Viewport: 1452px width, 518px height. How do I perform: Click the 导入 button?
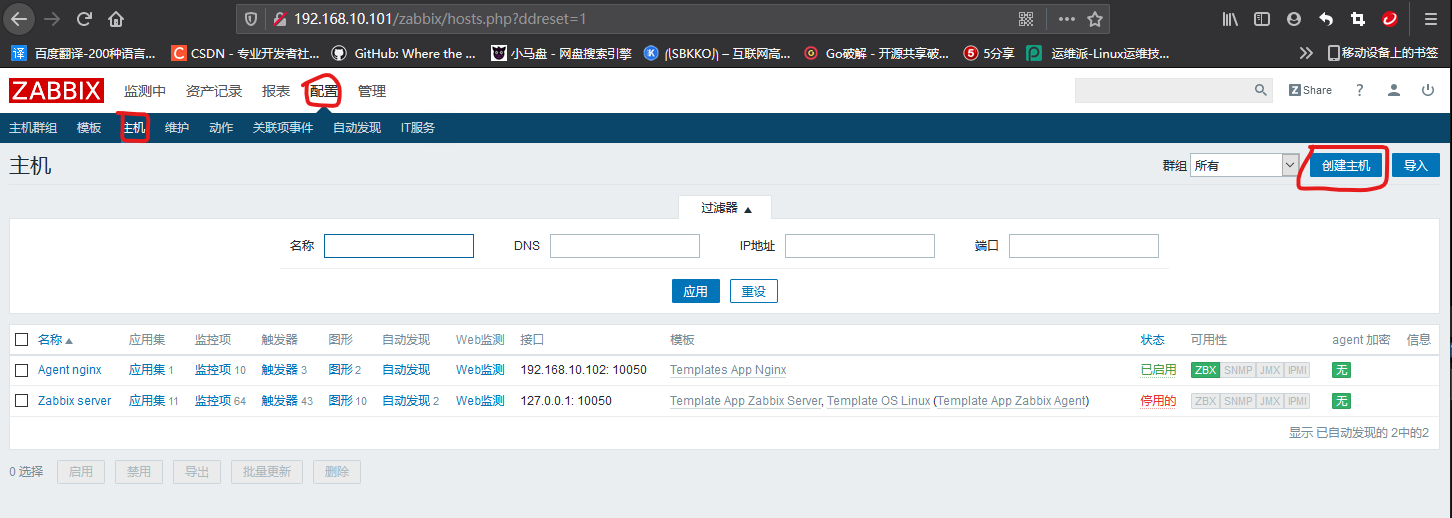pyautogui.click(x=1416, y=166)
